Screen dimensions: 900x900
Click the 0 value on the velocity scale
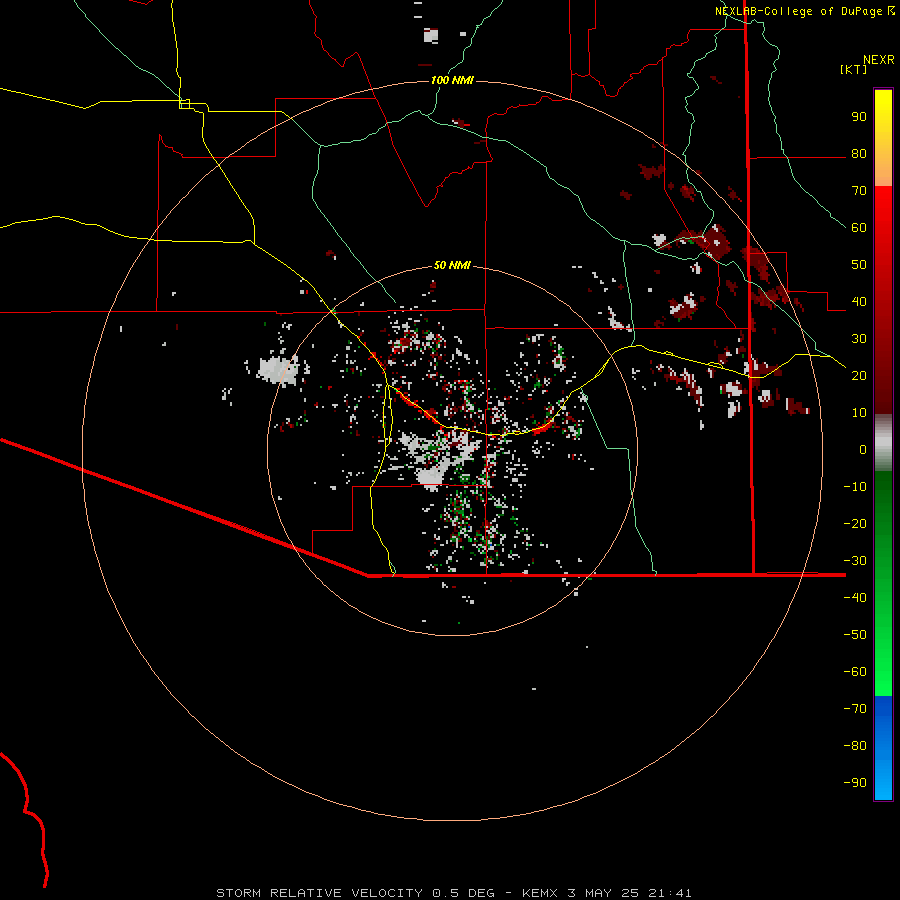(x=863, y=449)
